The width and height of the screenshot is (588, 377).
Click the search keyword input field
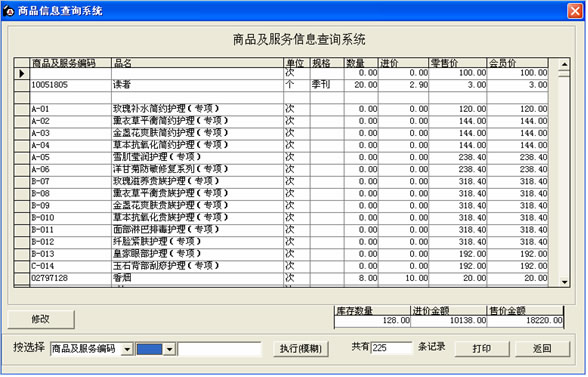219,349
